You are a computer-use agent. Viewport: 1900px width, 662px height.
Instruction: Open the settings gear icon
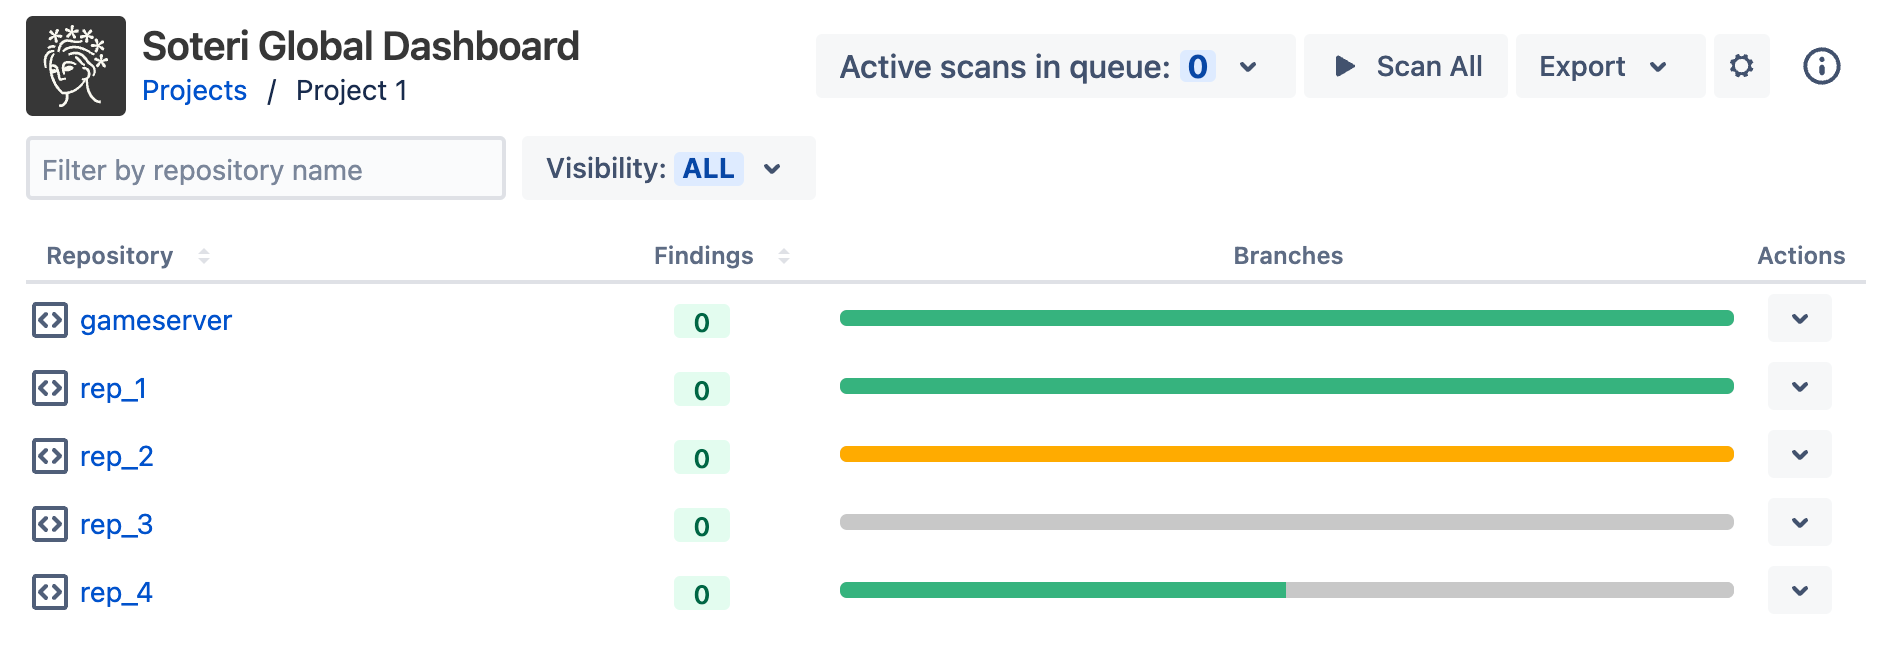(1741, 66)
